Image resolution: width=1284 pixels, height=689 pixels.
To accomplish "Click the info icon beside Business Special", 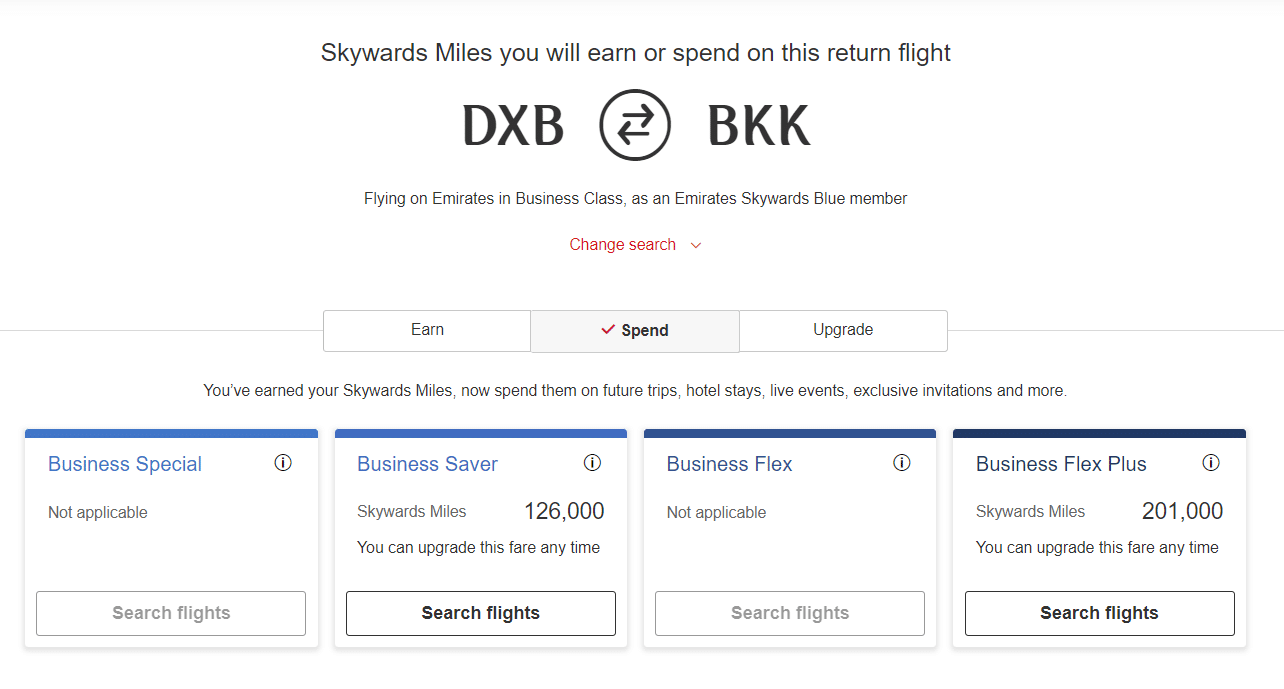I will [283, 463].
